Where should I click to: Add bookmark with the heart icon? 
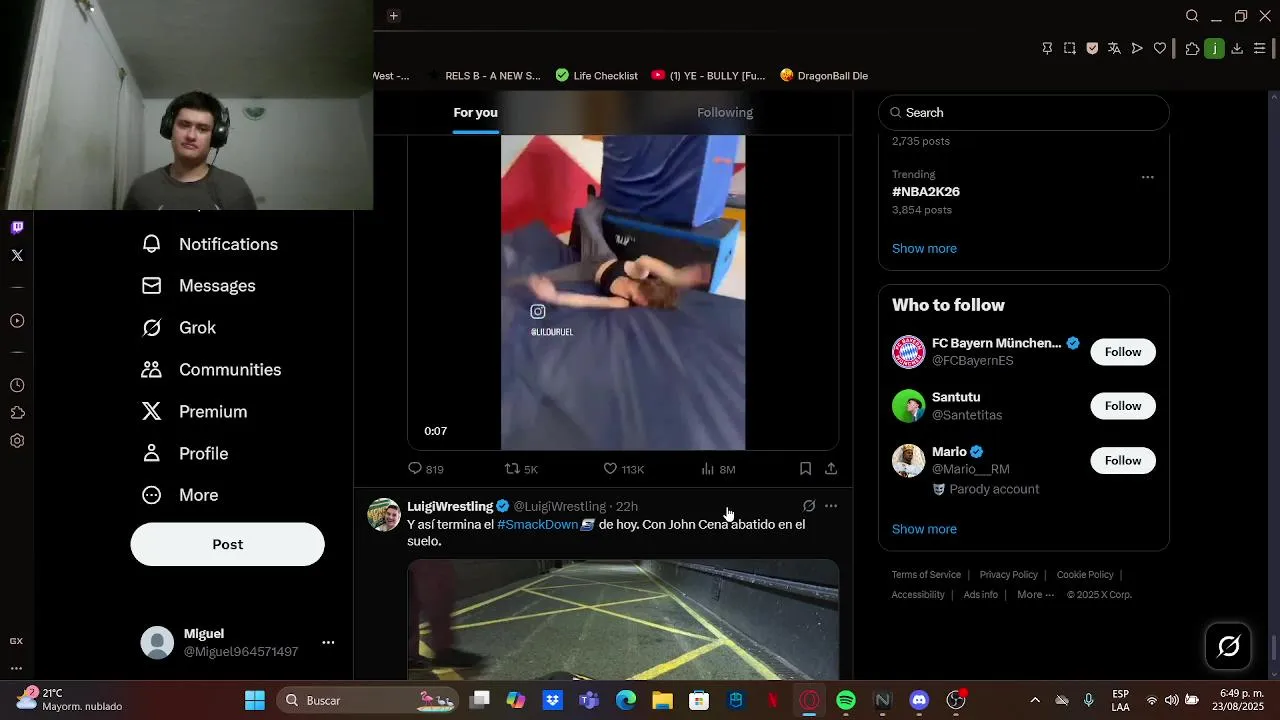1160,48
